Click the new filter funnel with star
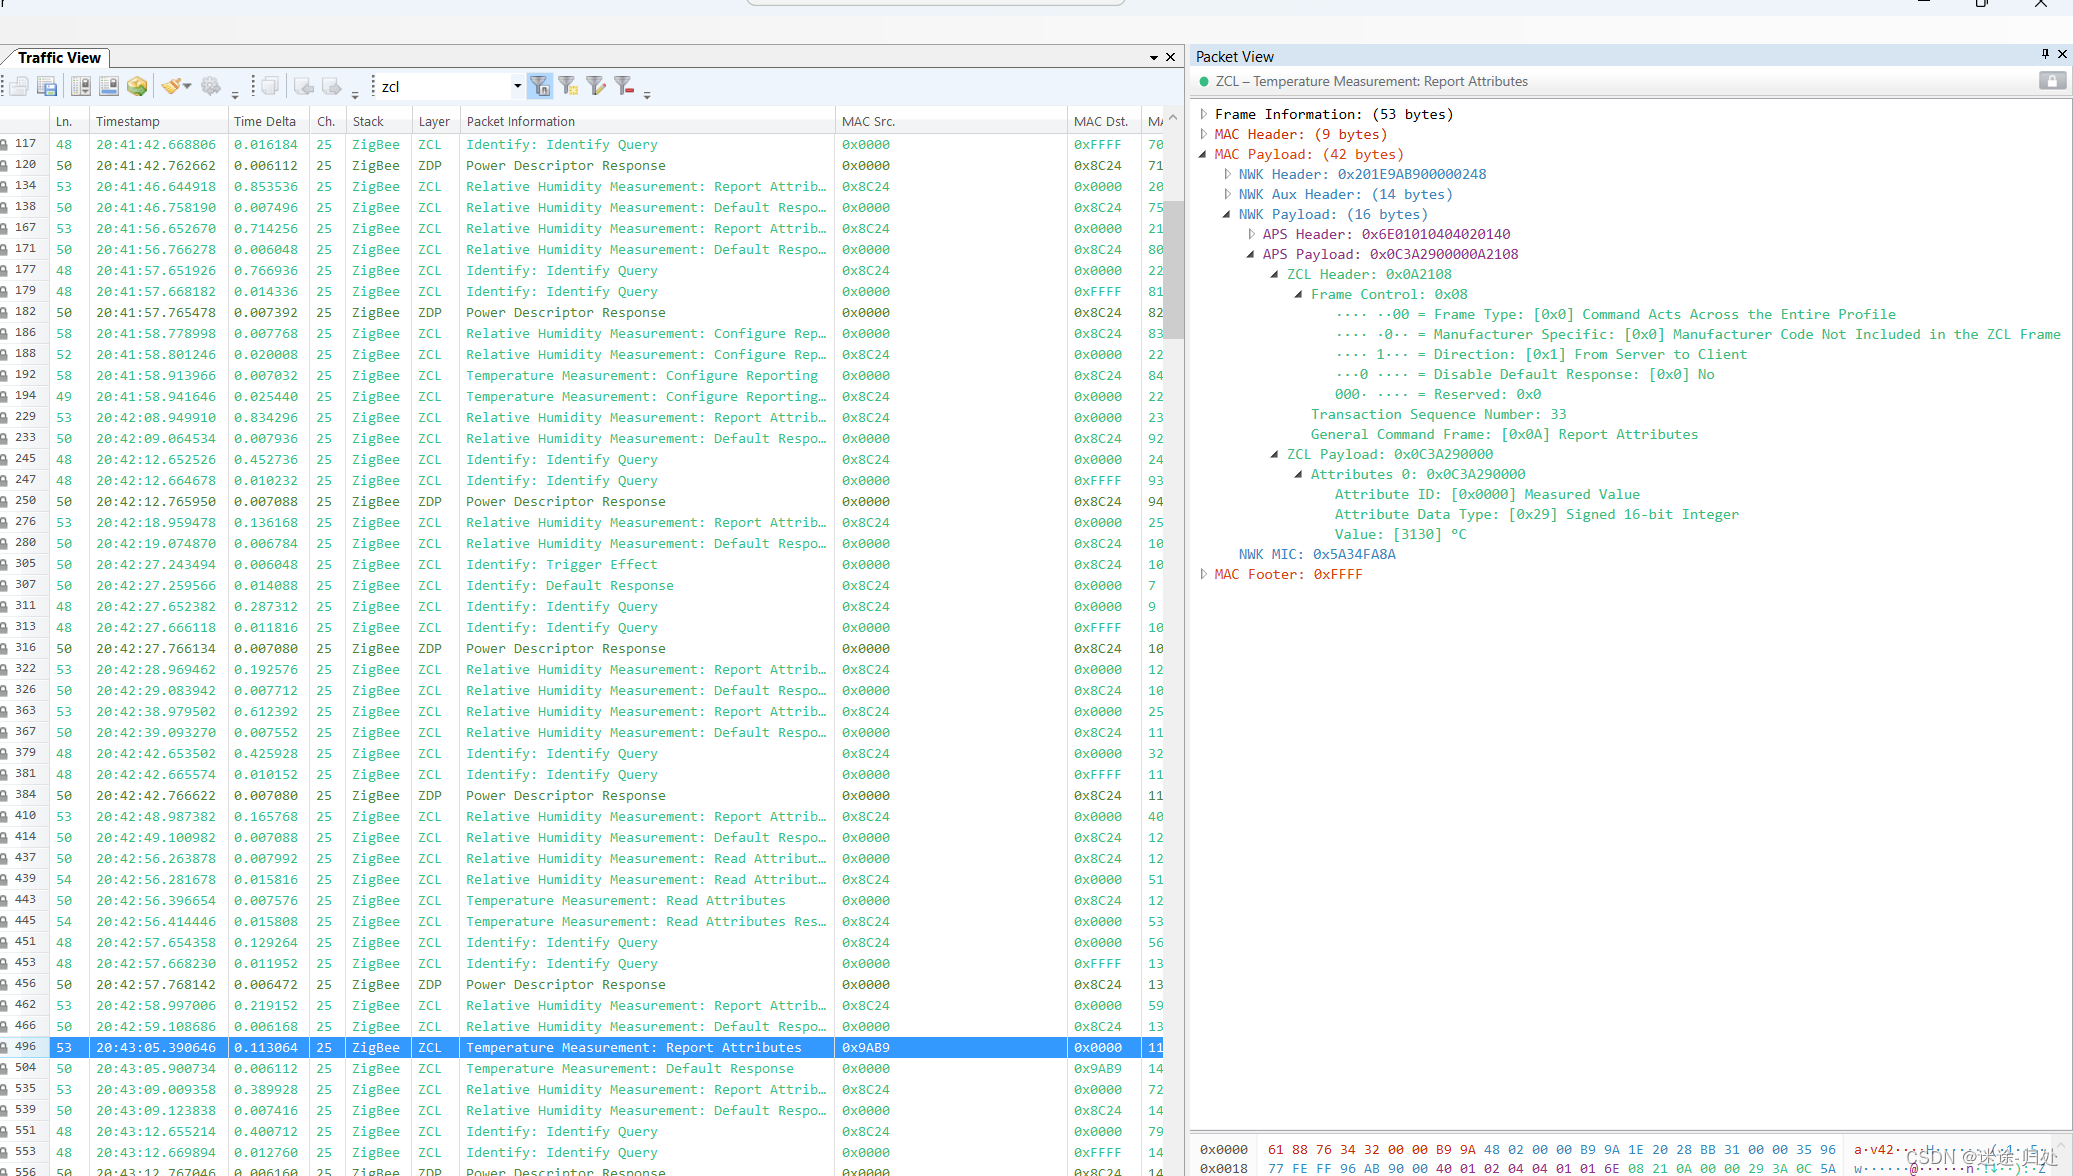Viewport: 2073px width, 1176px height. tap(568, 87)
